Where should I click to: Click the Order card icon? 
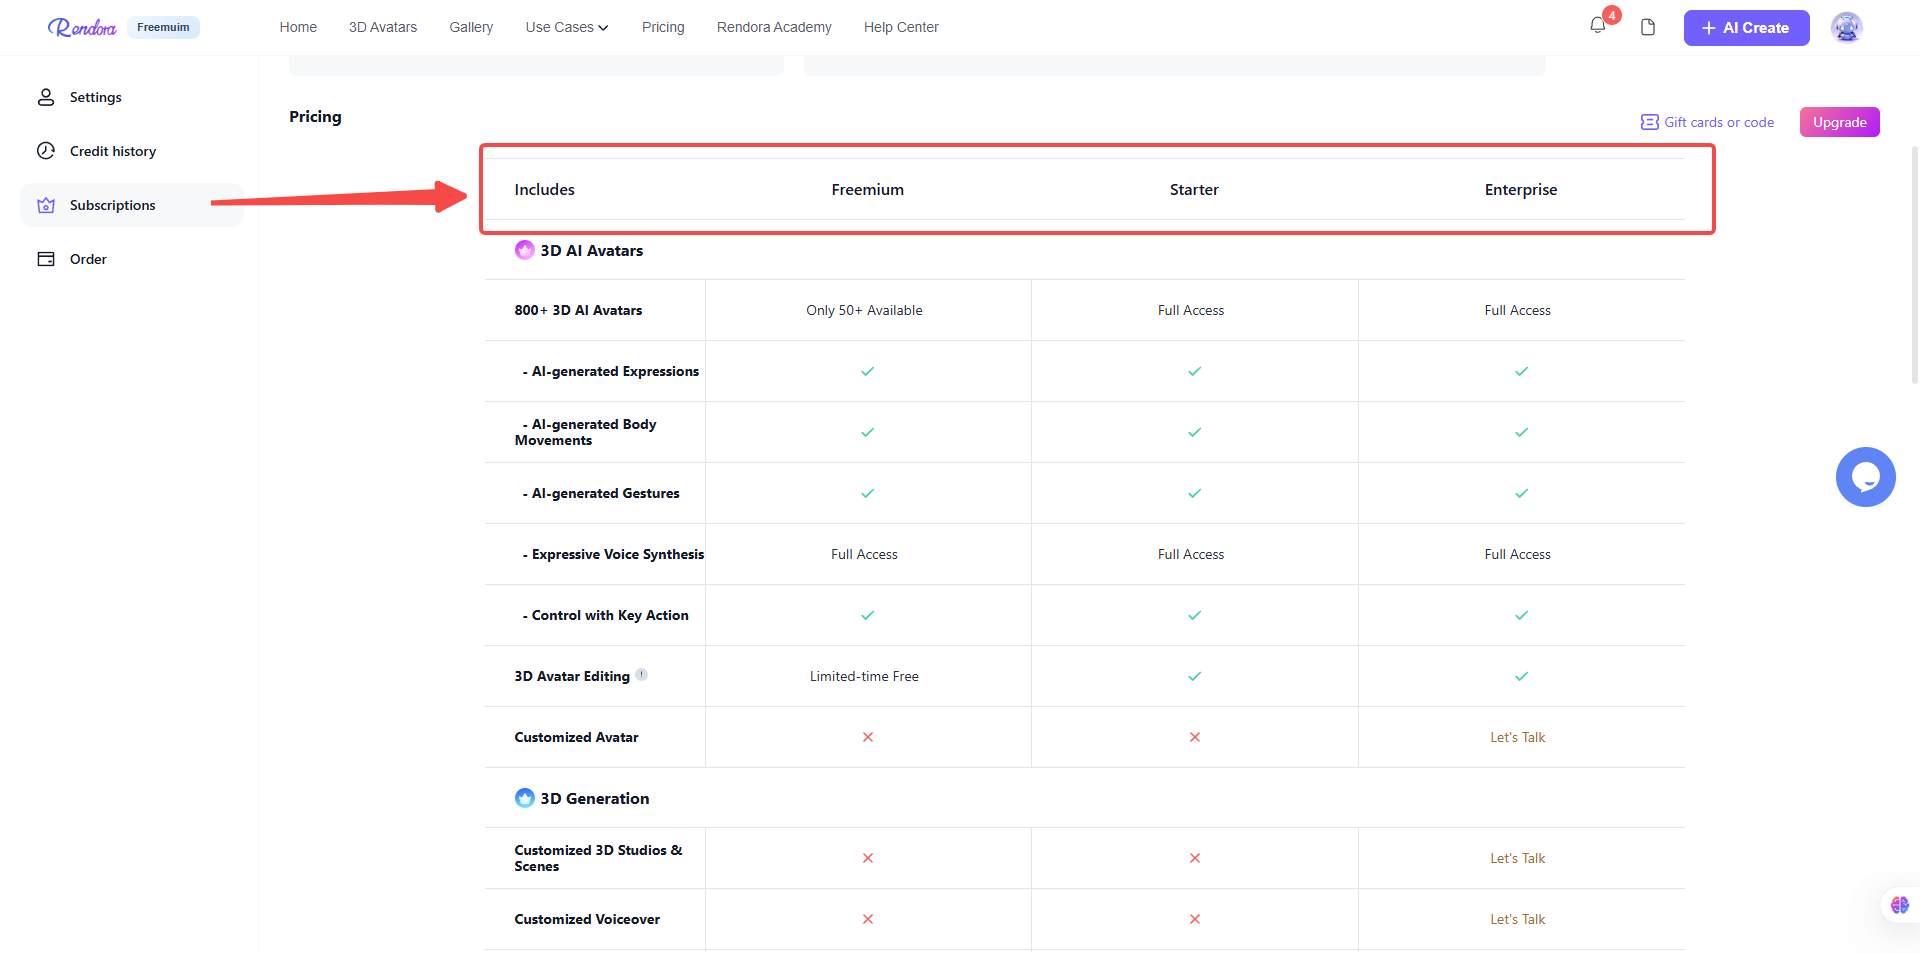[46, 259]
